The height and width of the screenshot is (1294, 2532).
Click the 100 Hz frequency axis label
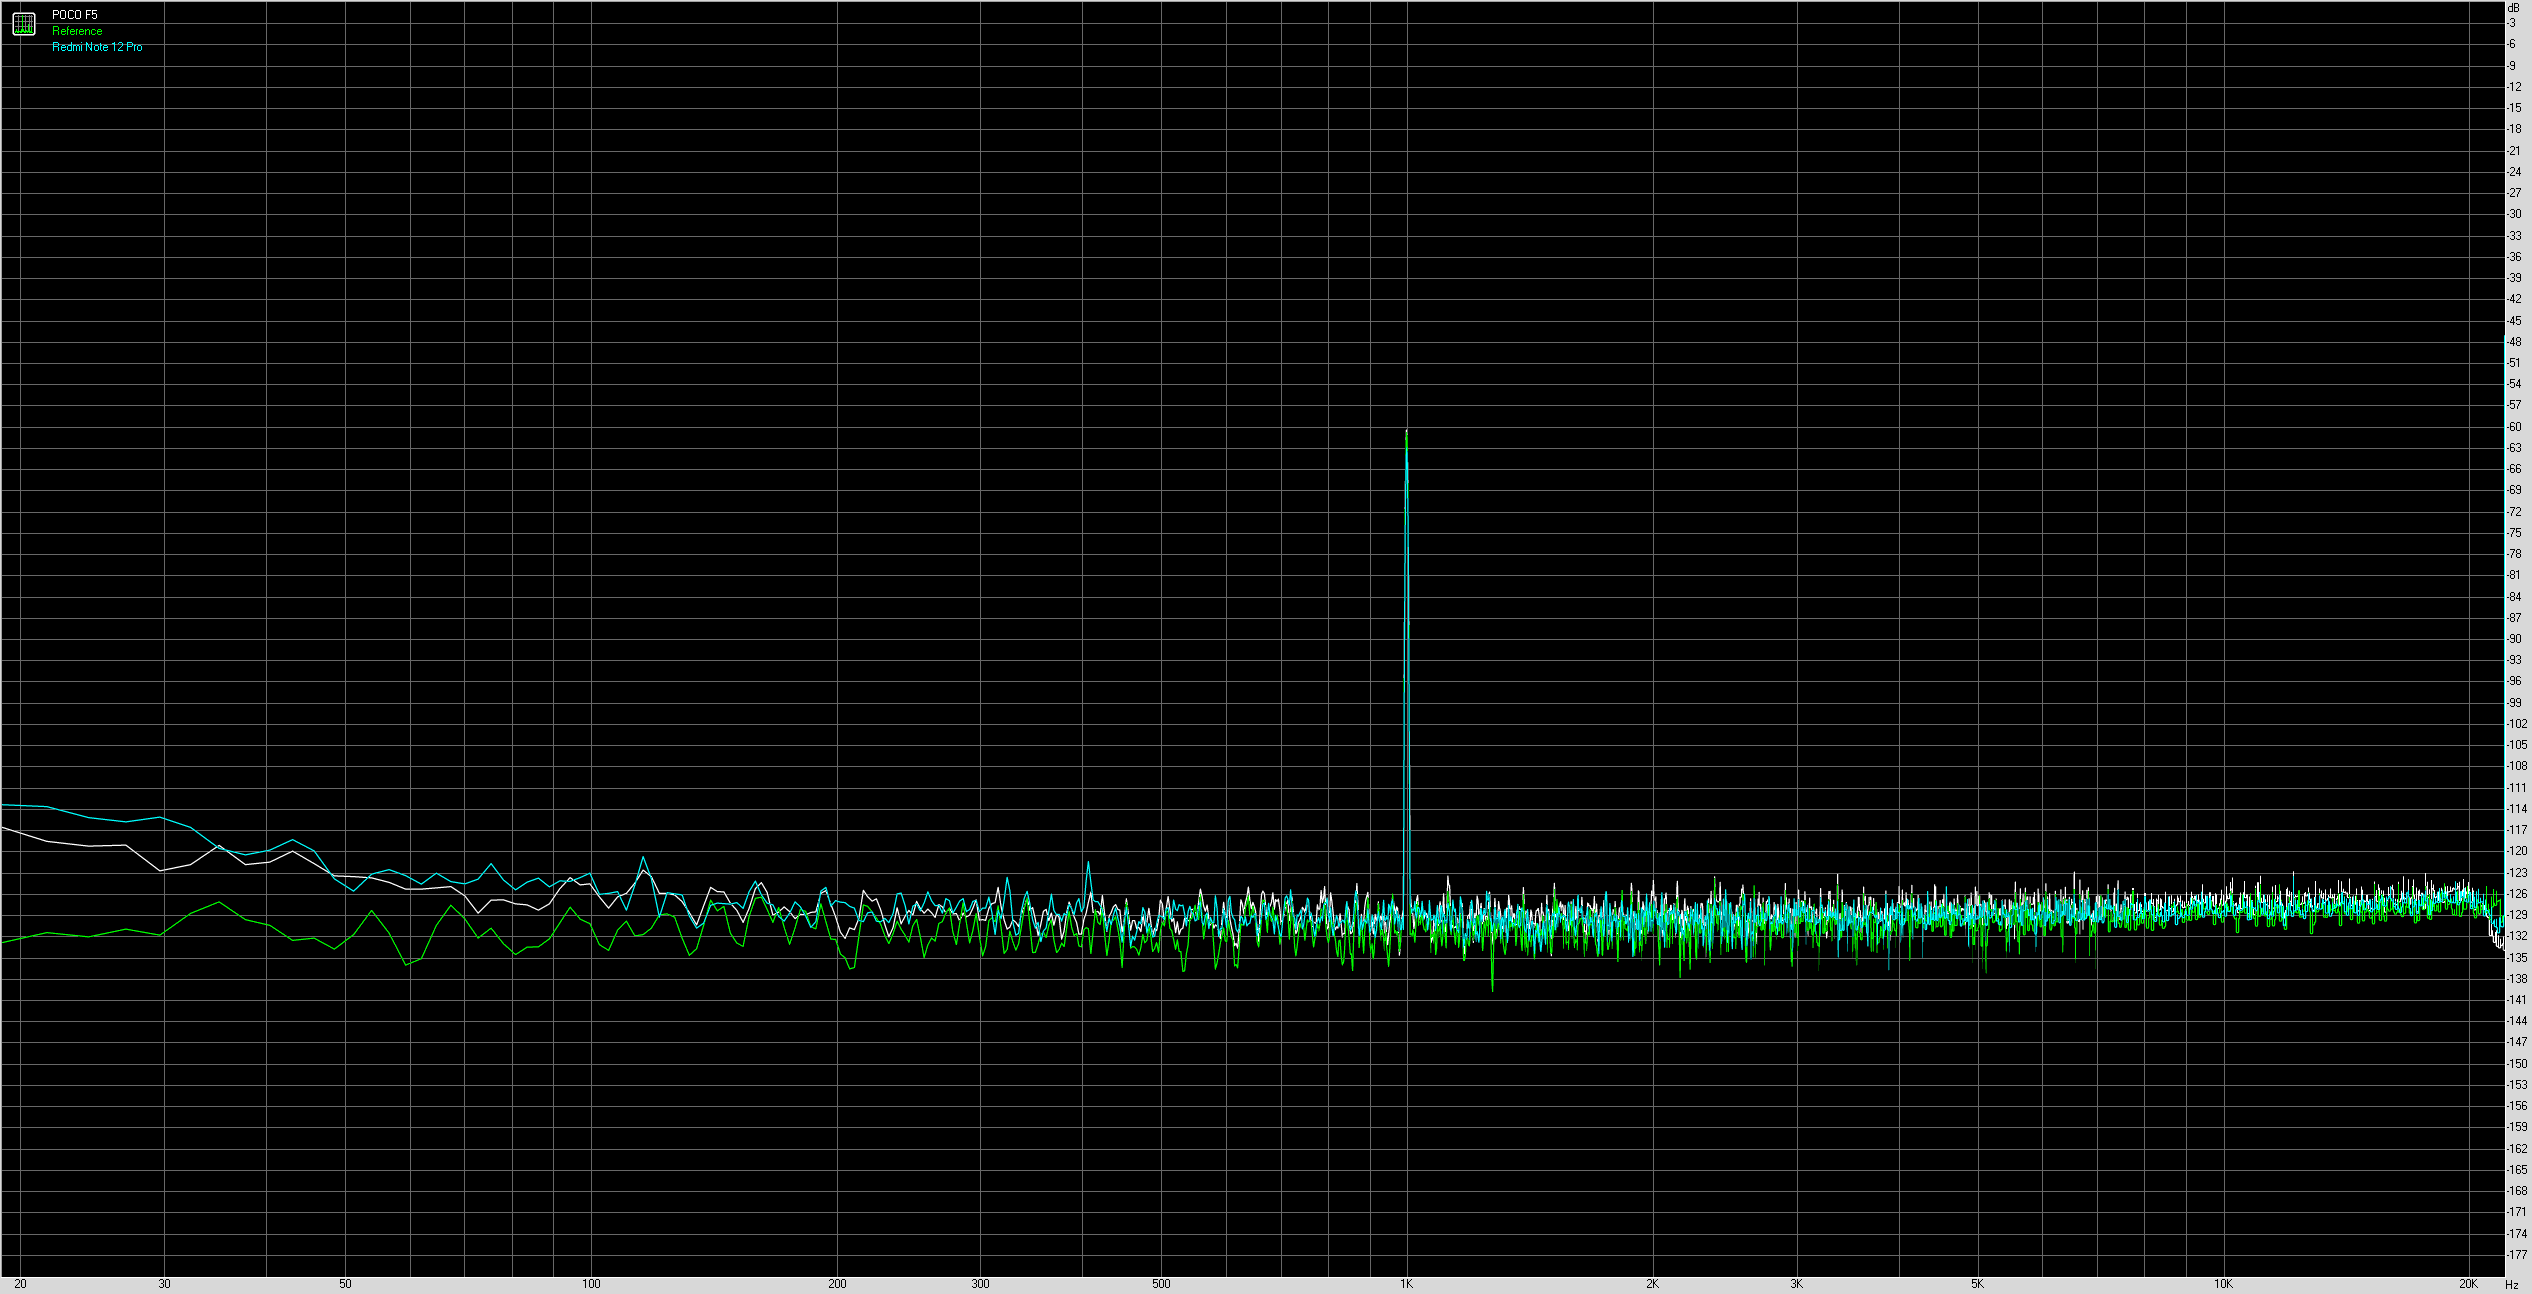coord(591,1284)
